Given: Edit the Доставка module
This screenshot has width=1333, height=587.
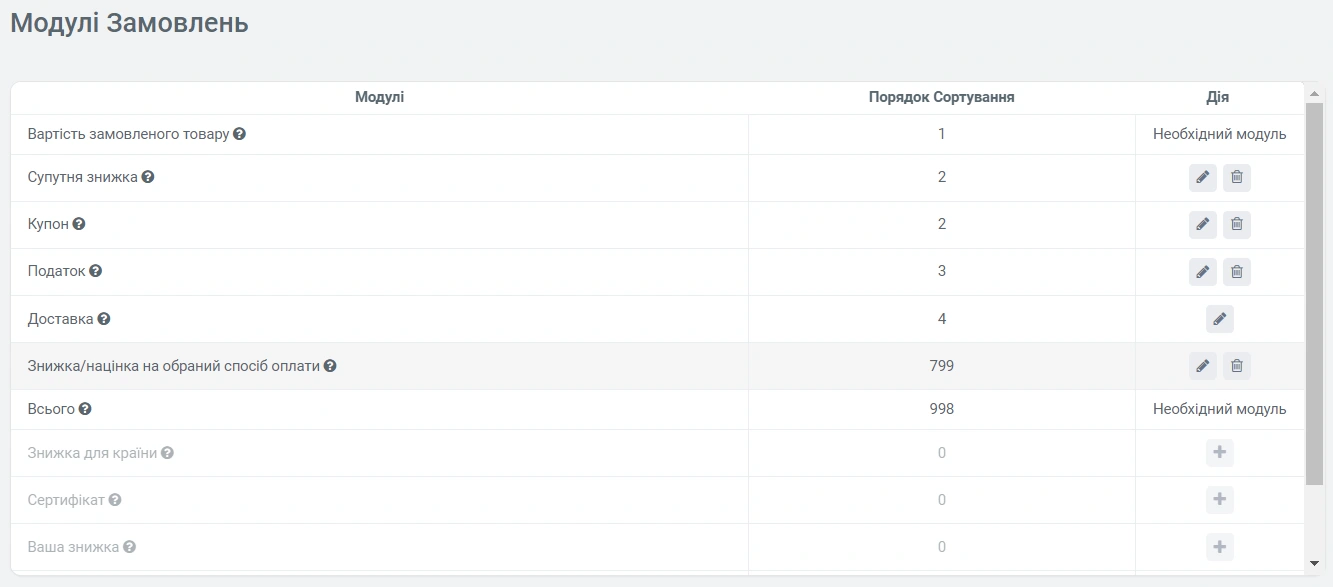Looking at the screenshot, I should [x=1220, y=319].
